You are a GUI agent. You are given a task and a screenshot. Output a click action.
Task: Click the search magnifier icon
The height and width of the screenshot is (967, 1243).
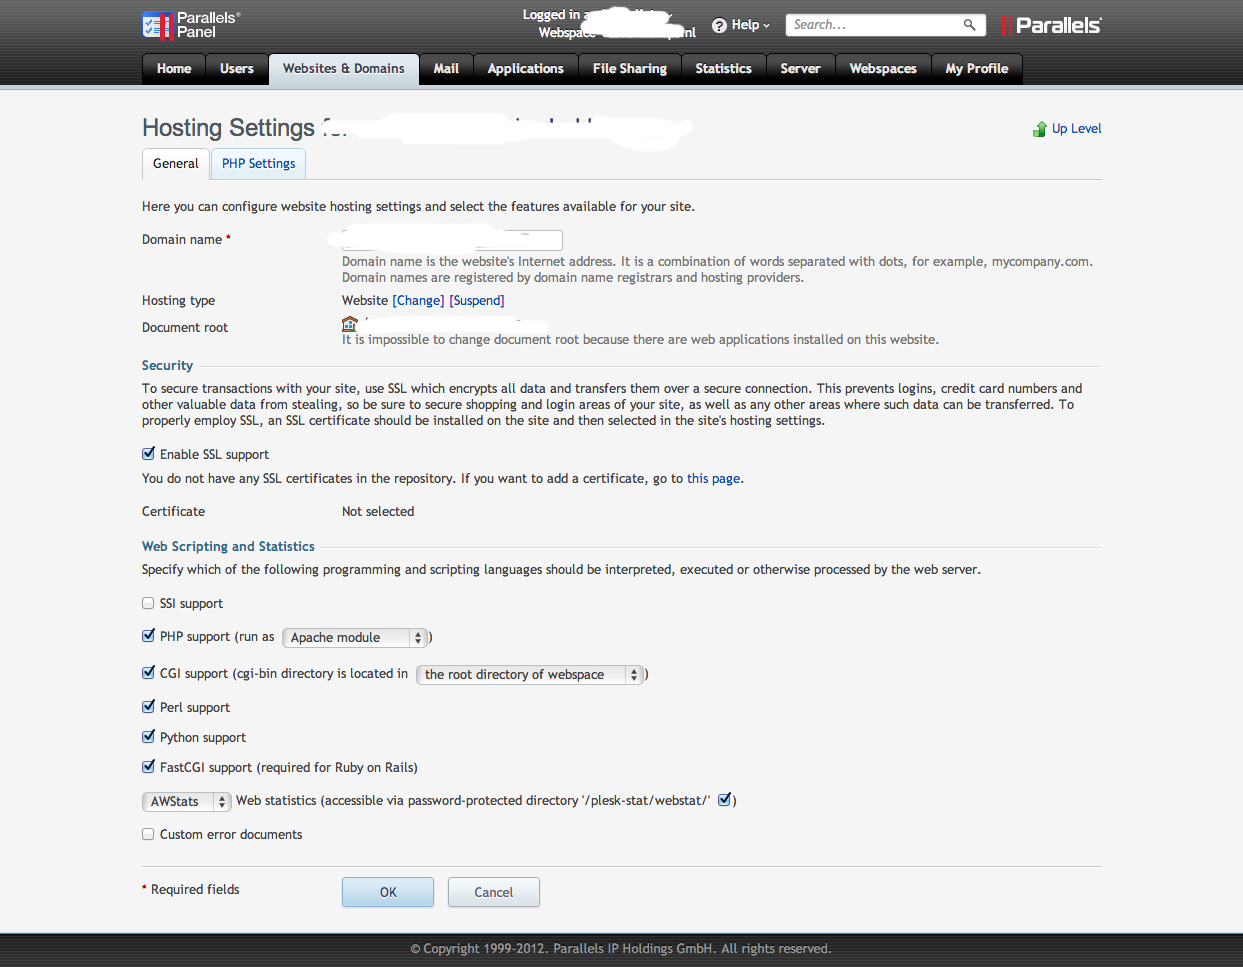tap(969, 25)
